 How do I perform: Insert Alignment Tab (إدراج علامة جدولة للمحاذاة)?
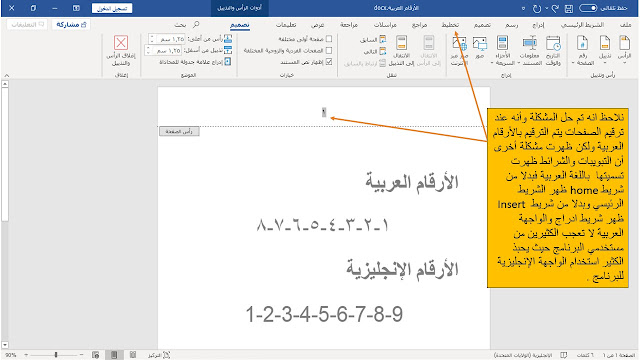pos(195,62)
